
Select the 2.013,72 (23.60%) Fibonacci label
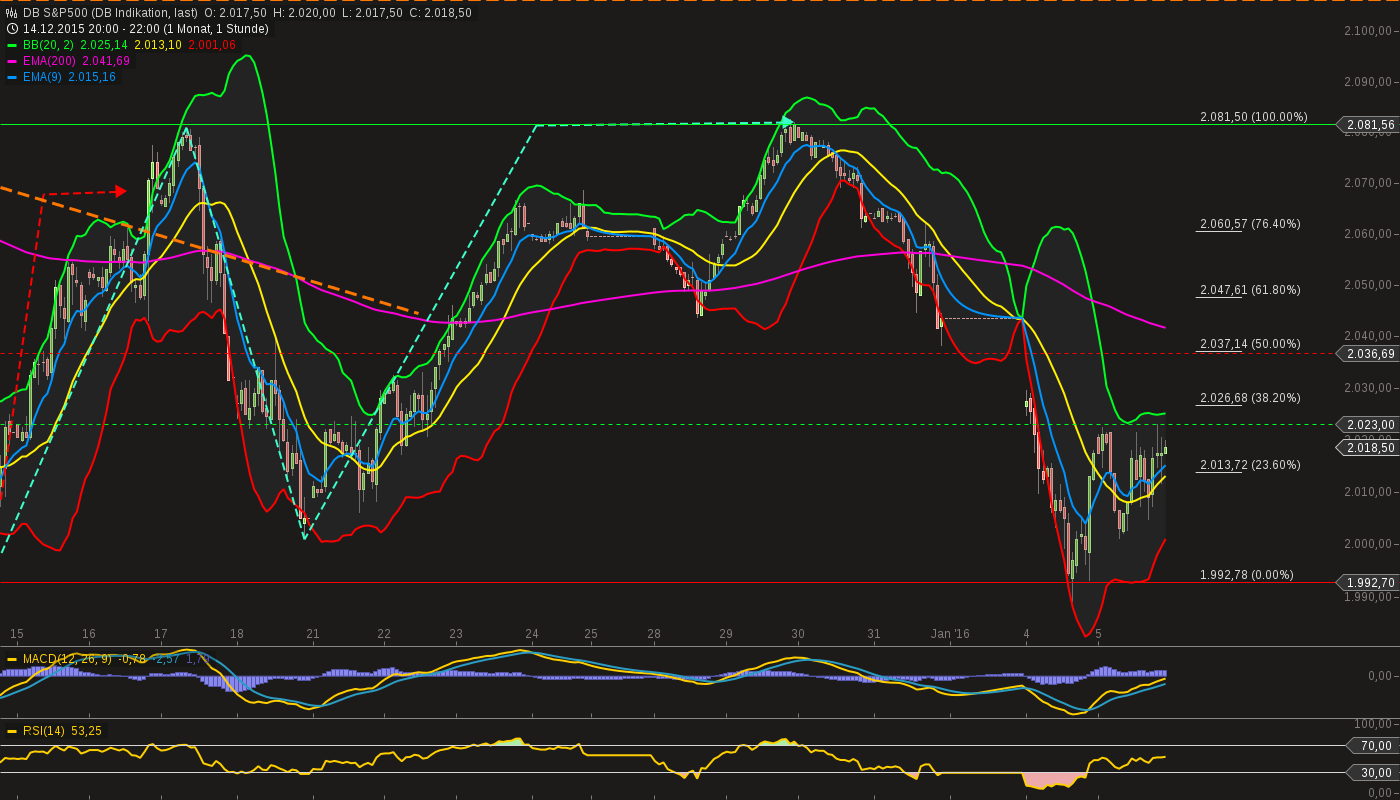pyautogui.click(x=1250, y=465)
